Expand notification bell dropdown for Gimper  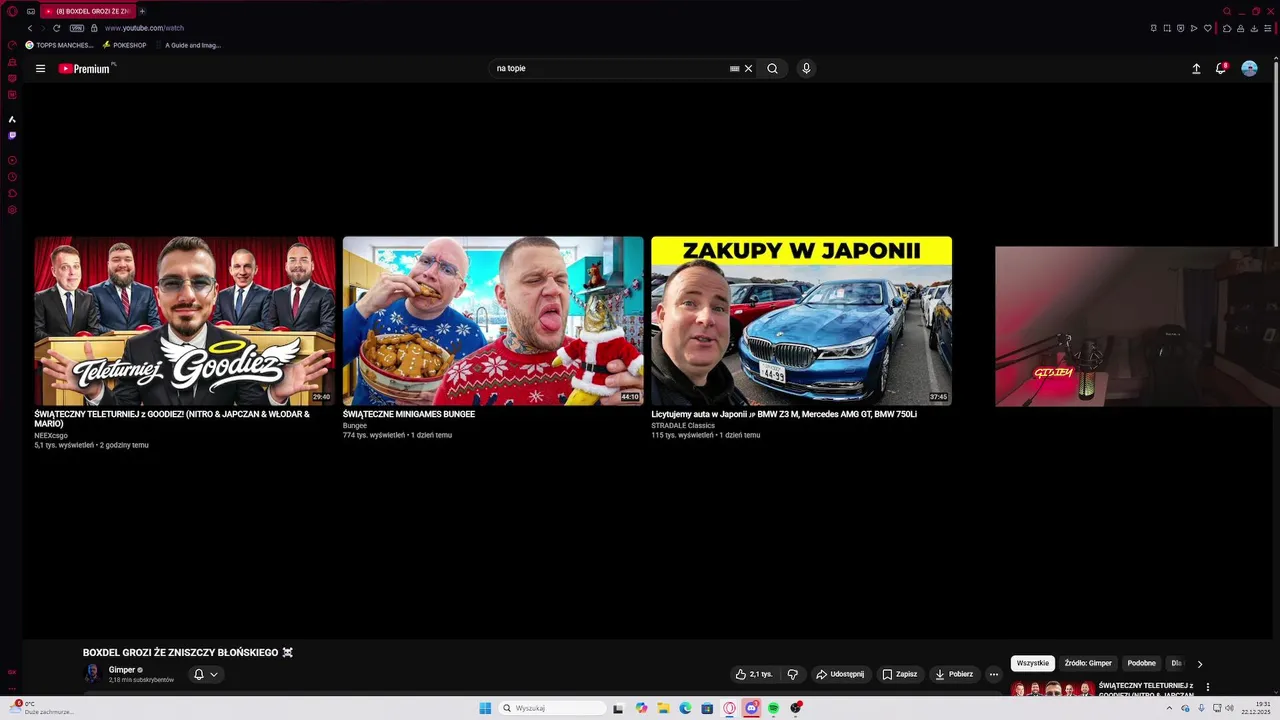click(205, 674)
